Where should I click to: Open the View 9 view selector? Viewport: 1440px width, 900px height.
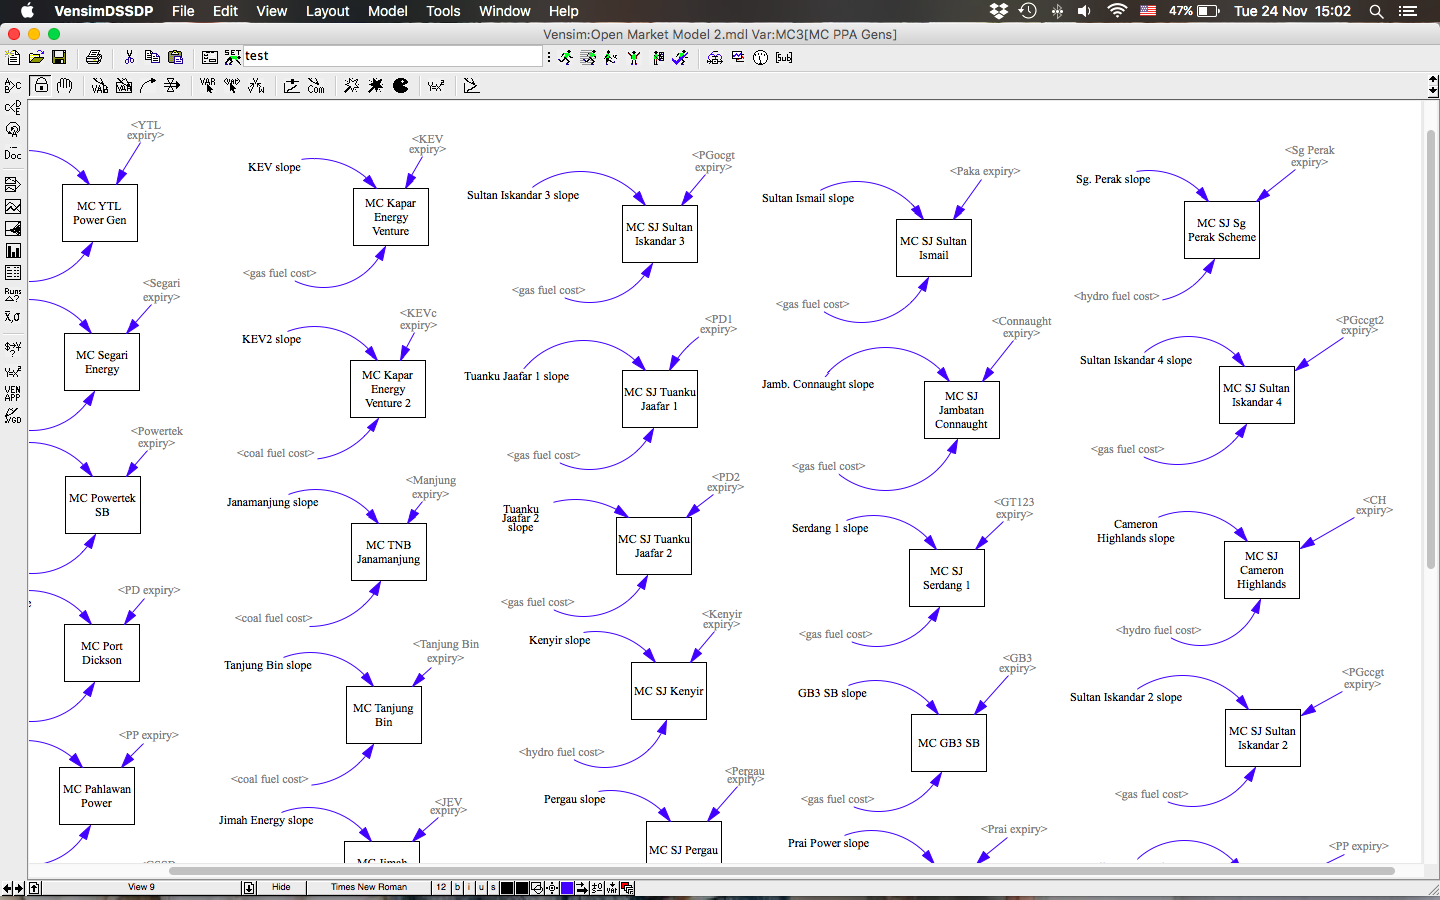[x=141, y=888]
